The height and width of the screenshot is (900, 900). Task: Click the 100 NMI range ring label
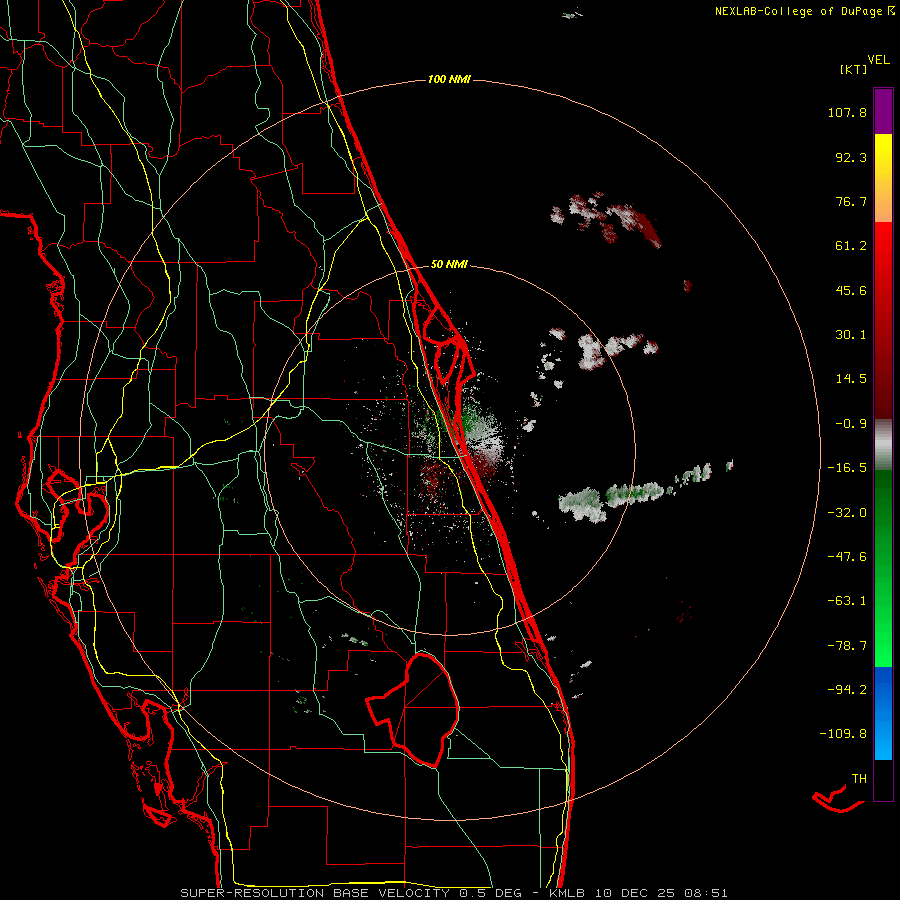(449, 79)
